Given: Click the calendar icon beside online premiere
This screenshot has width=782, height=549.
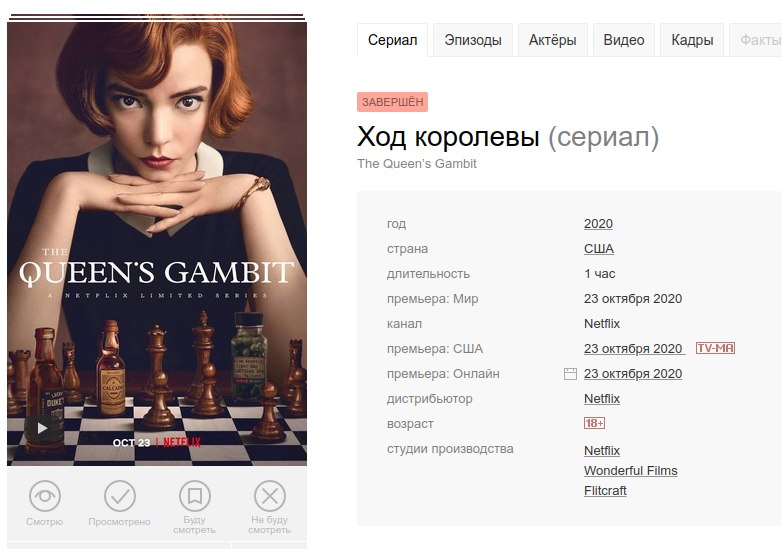Looking at the screenshot, I should click(570, 374).
